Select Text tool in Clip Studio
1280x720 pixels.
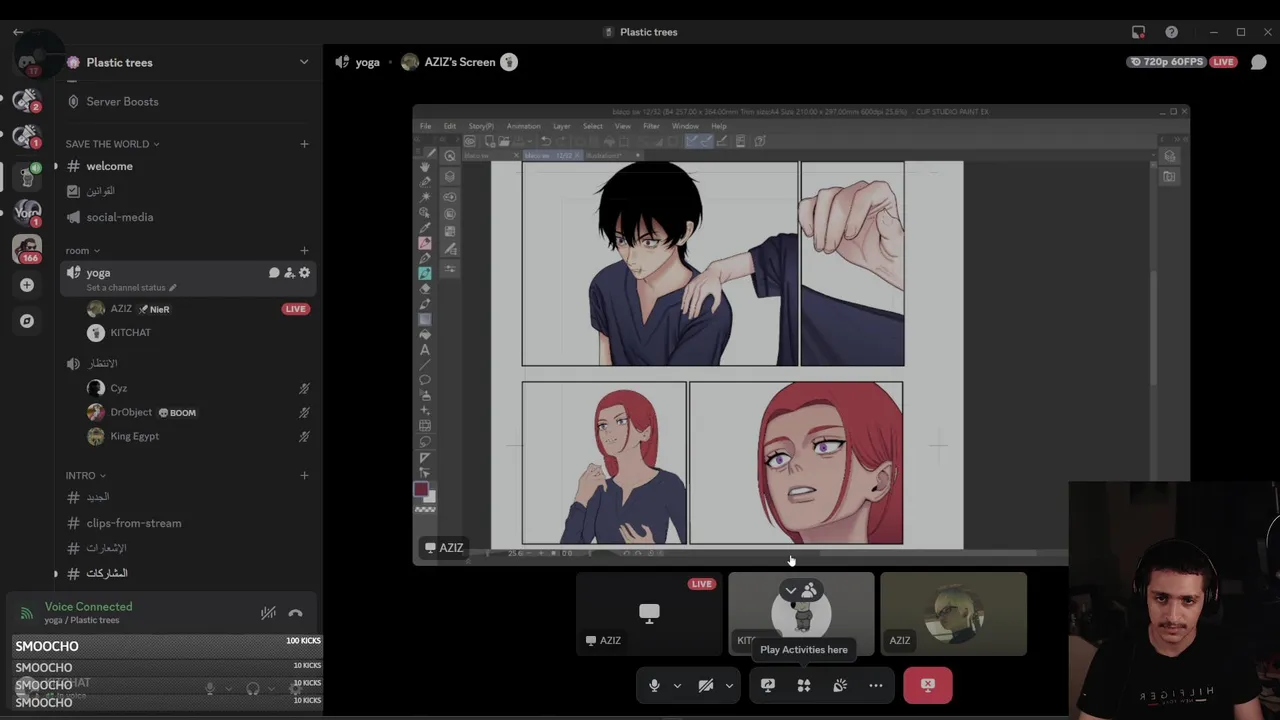tap(425, 349)
